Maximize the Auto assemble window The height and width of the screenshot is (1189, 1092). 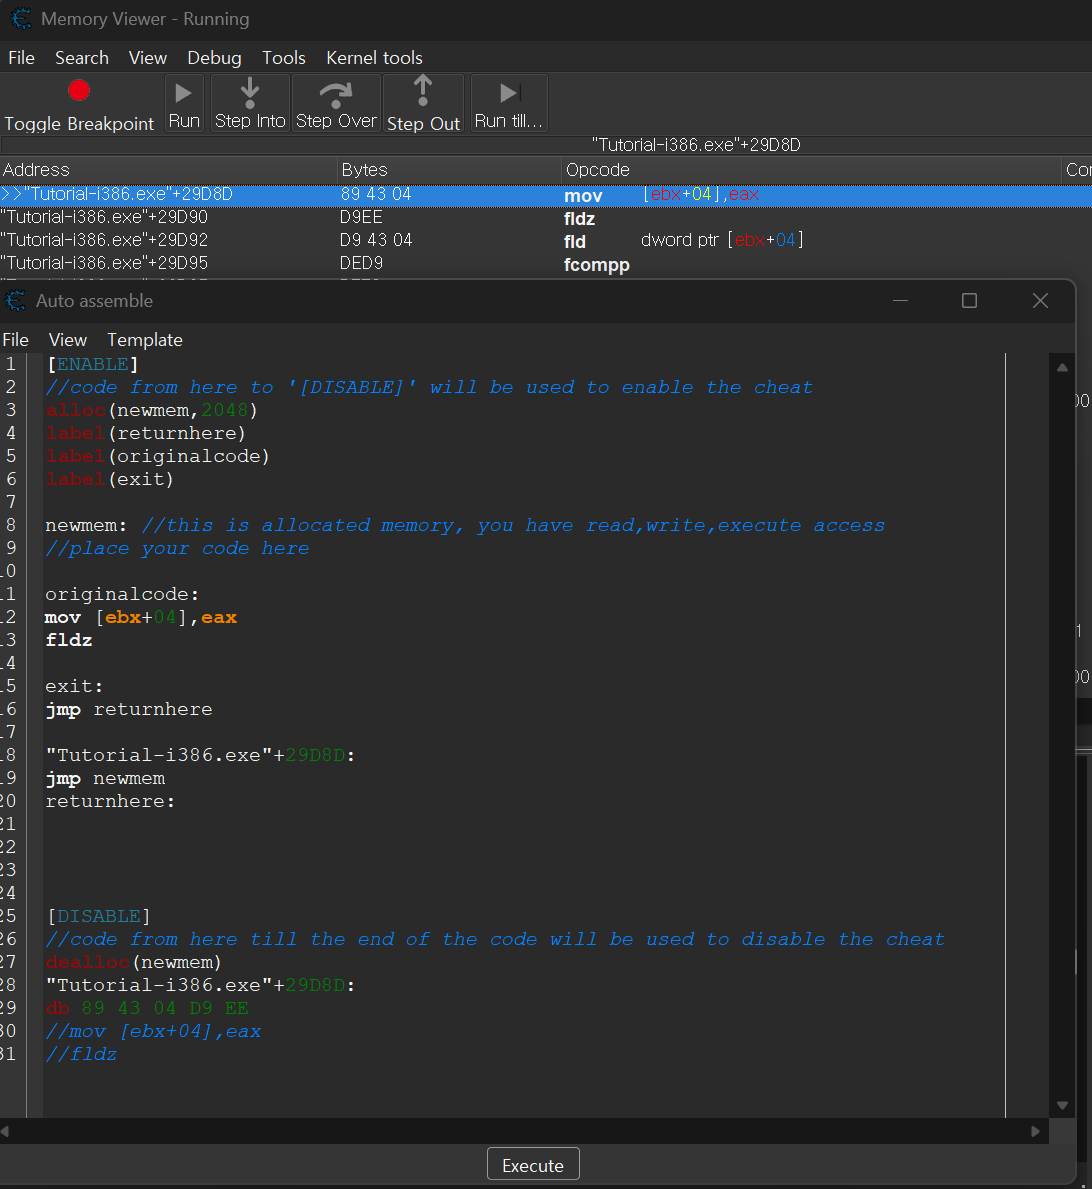click(969, 301)
